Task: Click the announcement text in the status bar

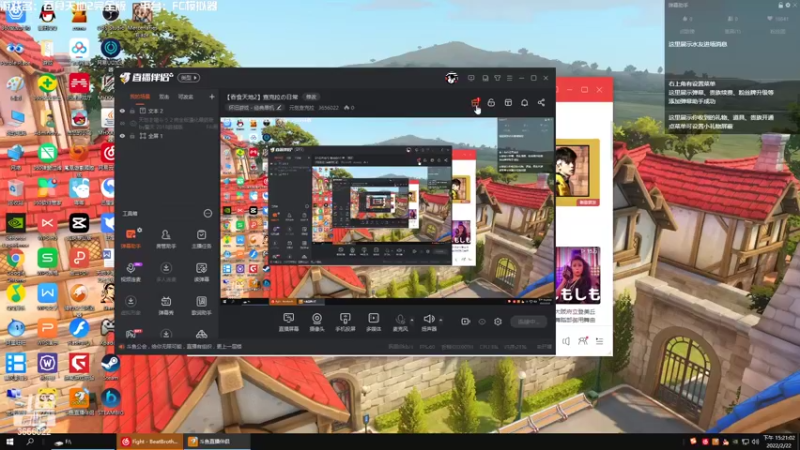Action: click(x=184, y=346)
